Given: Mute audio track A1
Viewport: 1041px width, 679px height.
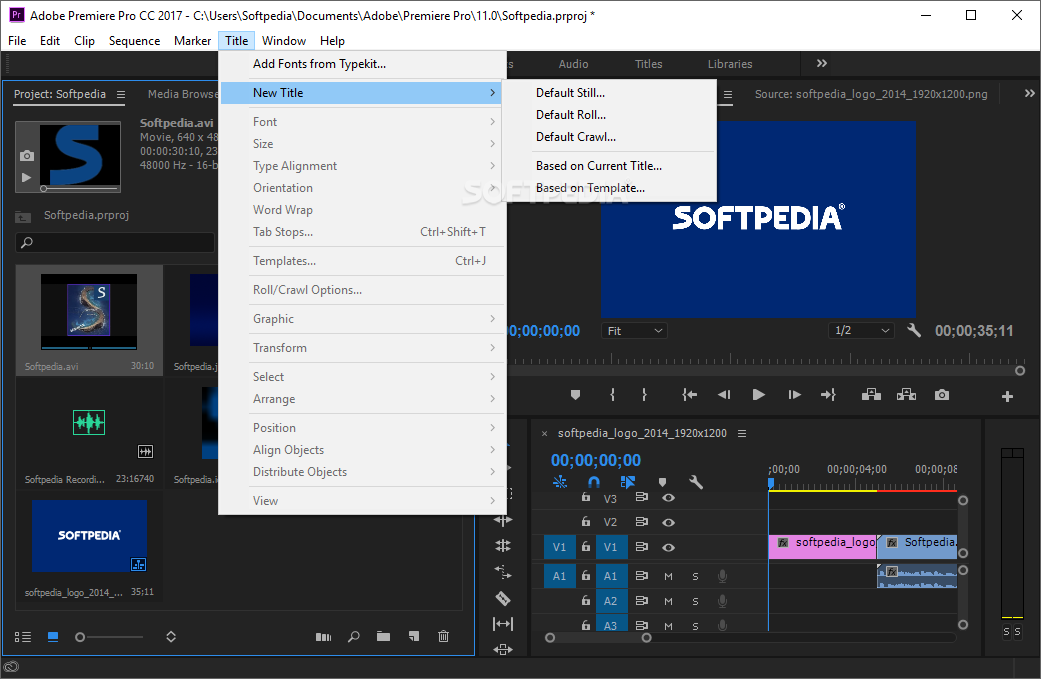Looking at the screenshot, I should 669,576.
